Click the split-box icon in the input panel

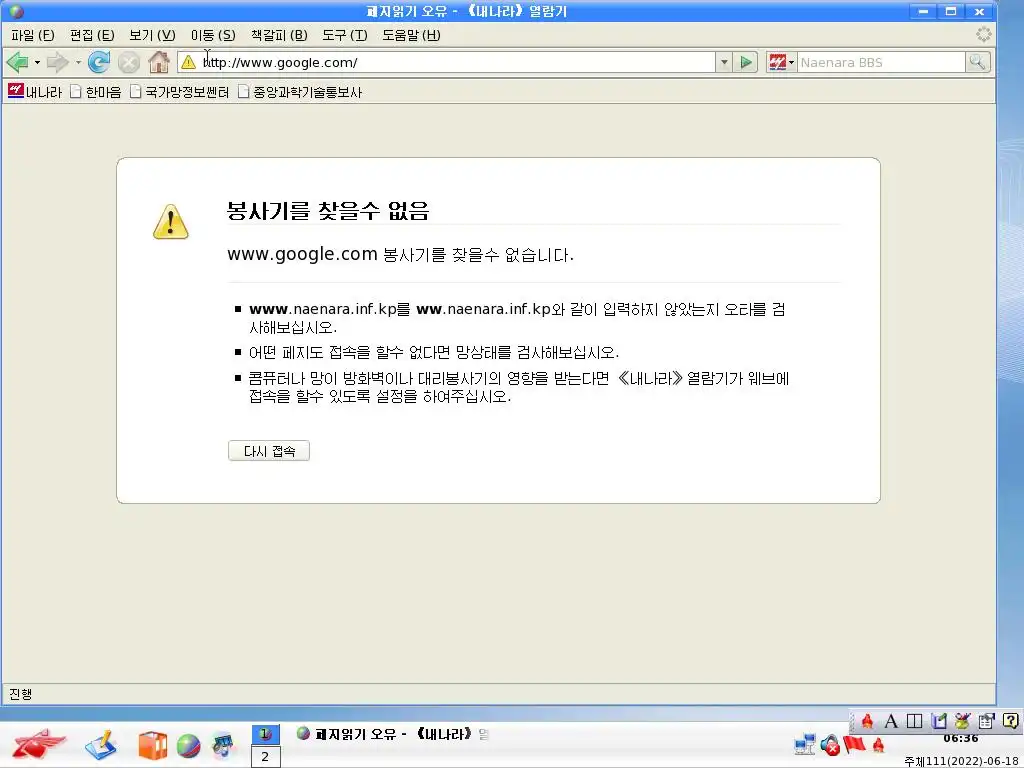[x=915, y=721]
